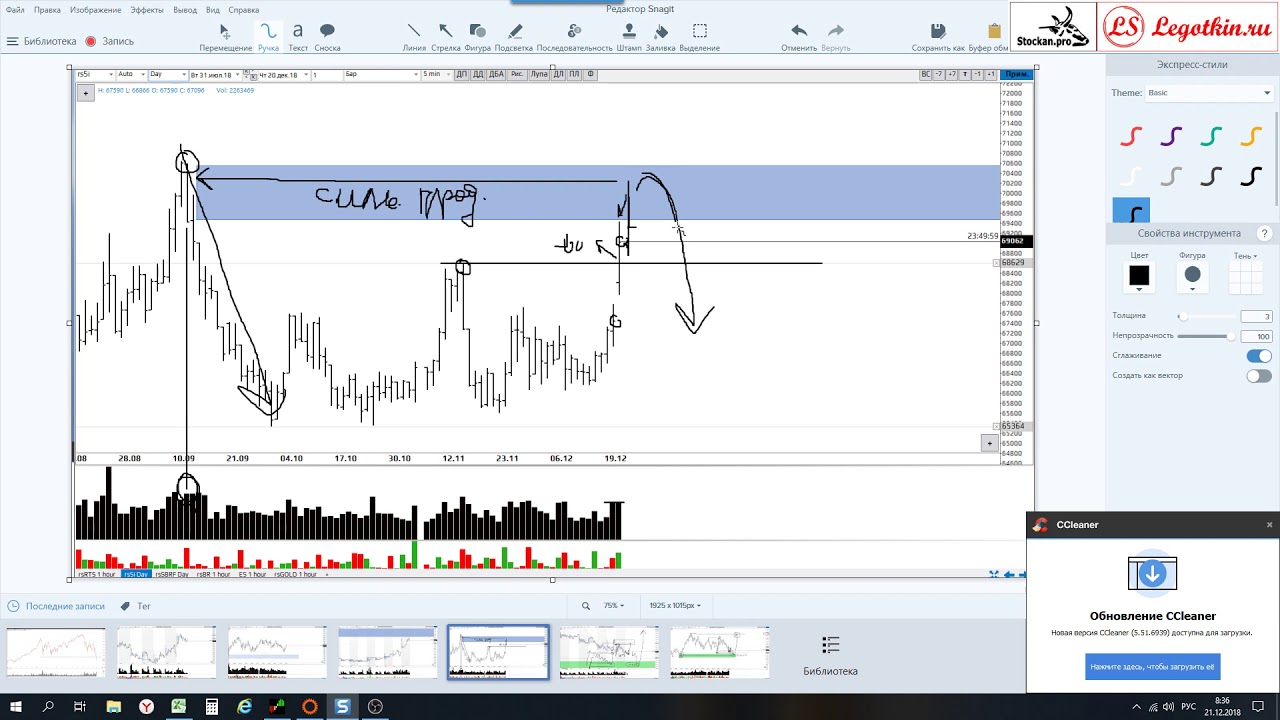
Task: Toggle the Сглаживание switch
Action: 1259,356
